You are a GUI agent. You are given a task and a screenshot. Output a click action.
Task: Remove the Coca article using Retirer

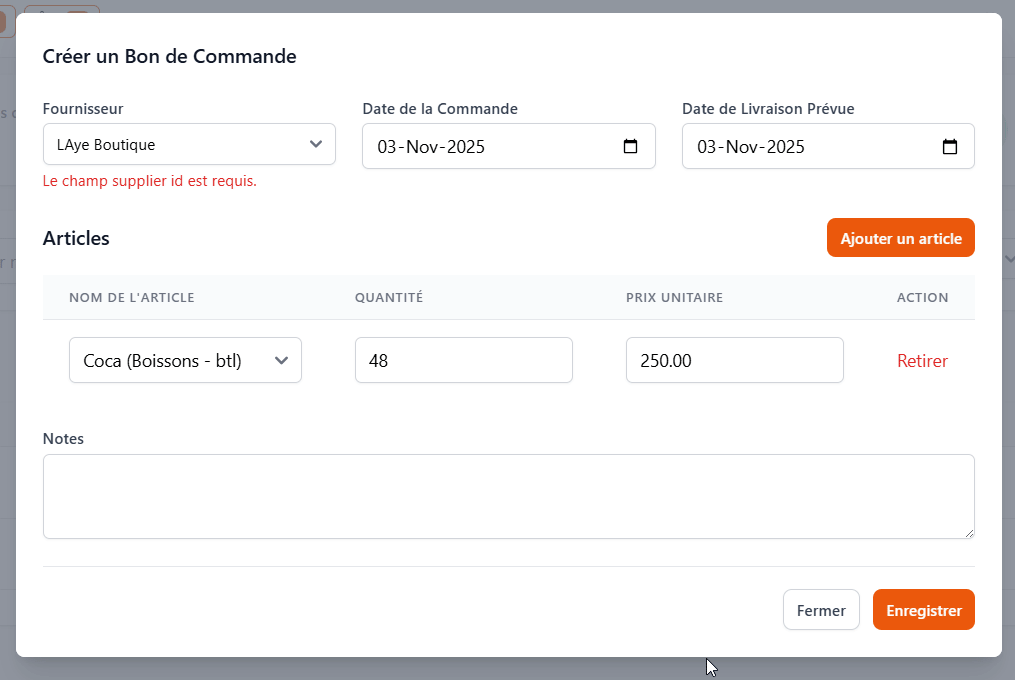pyautogui.click(x=922, y=361)
